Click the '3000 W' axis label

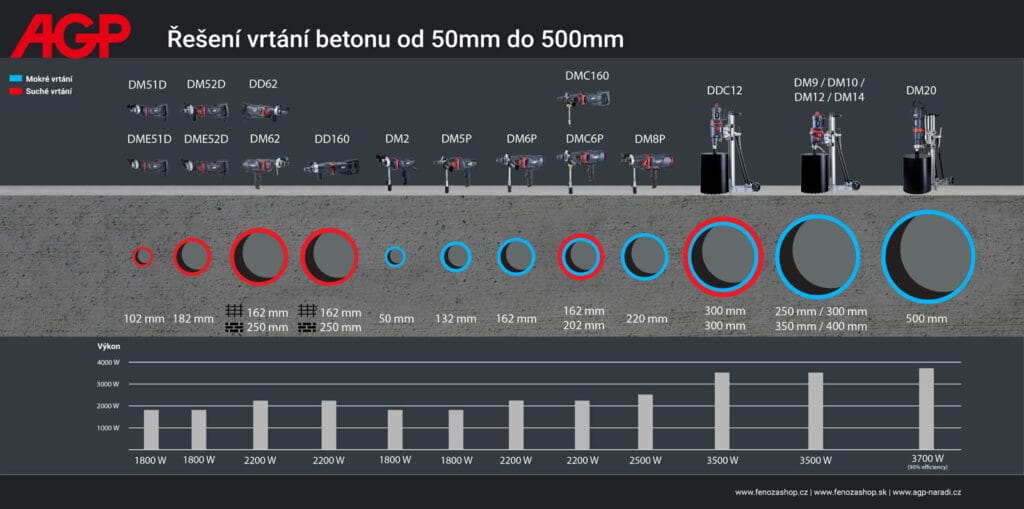(x=108, y=384)
